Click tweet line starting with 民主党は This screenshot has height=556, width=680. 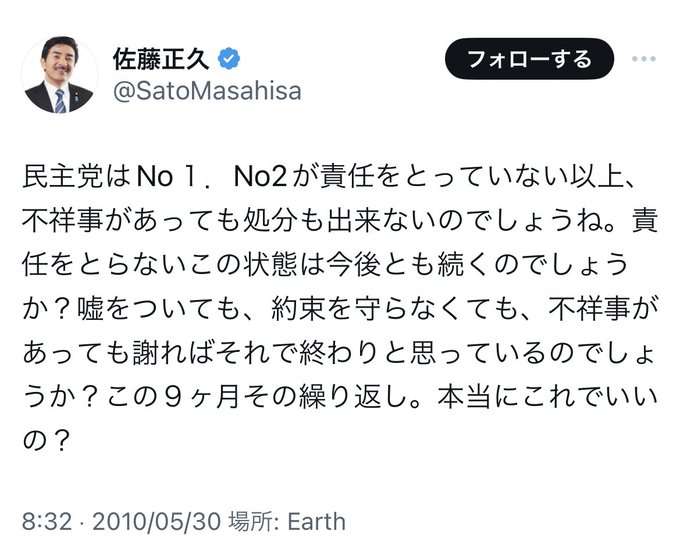coord(329,177)
